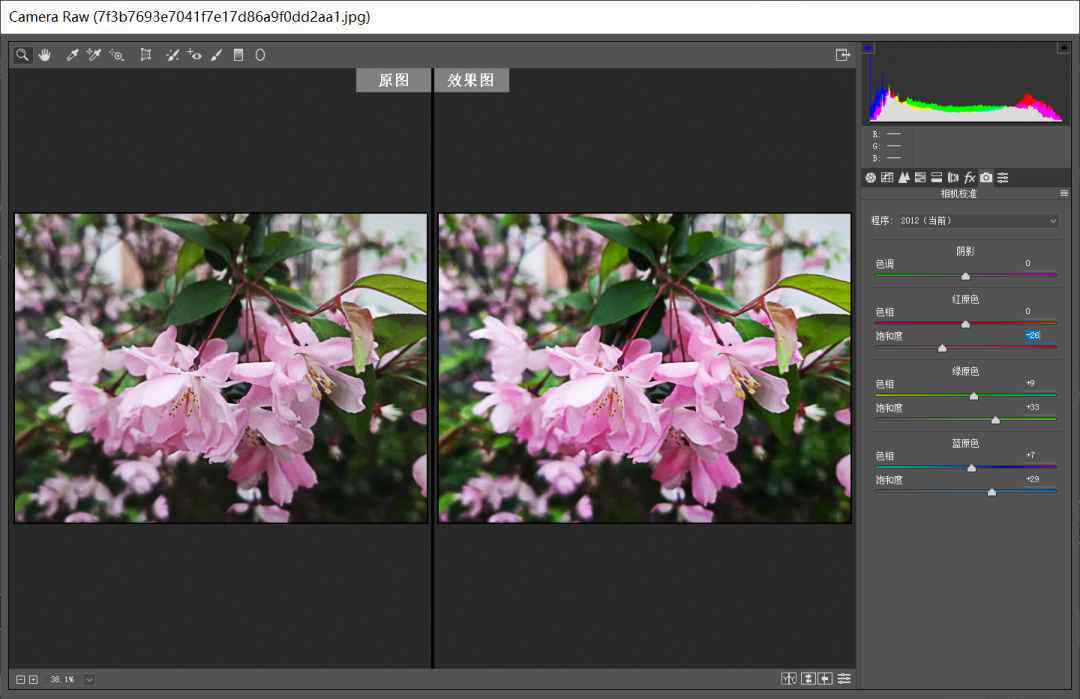Copy current settings to before icon
The height and width of the screenshot is (699, 1080).
[x=825, y=679]
